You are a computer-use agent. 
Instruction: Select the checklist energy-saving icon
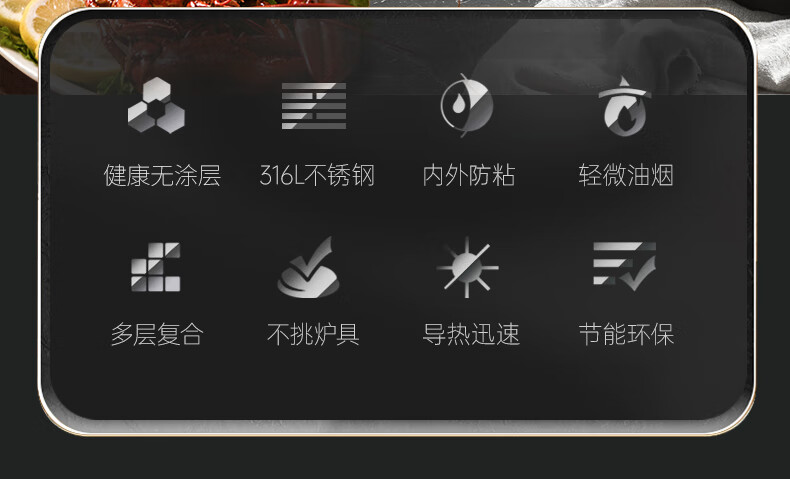click(x=625, y=266)
